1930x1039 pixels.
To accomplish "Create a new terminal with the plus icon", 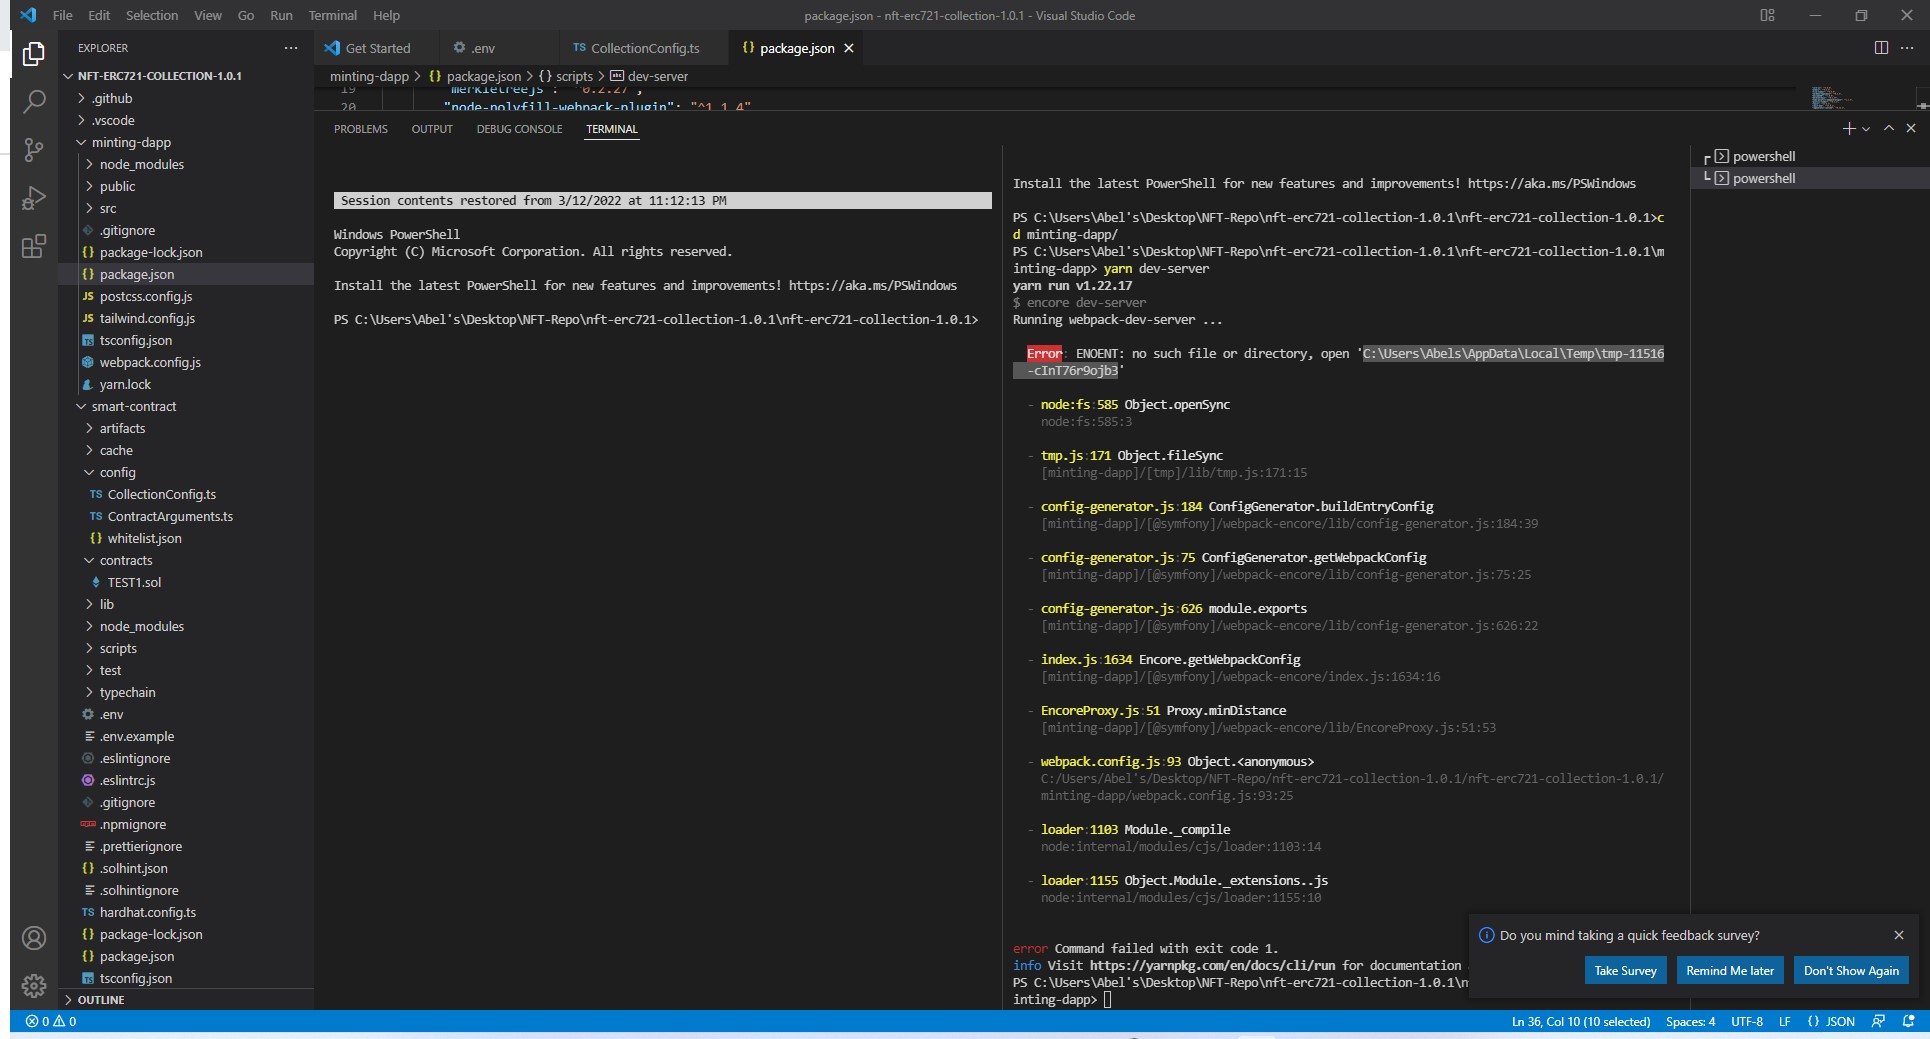I will pos(1849,128).
